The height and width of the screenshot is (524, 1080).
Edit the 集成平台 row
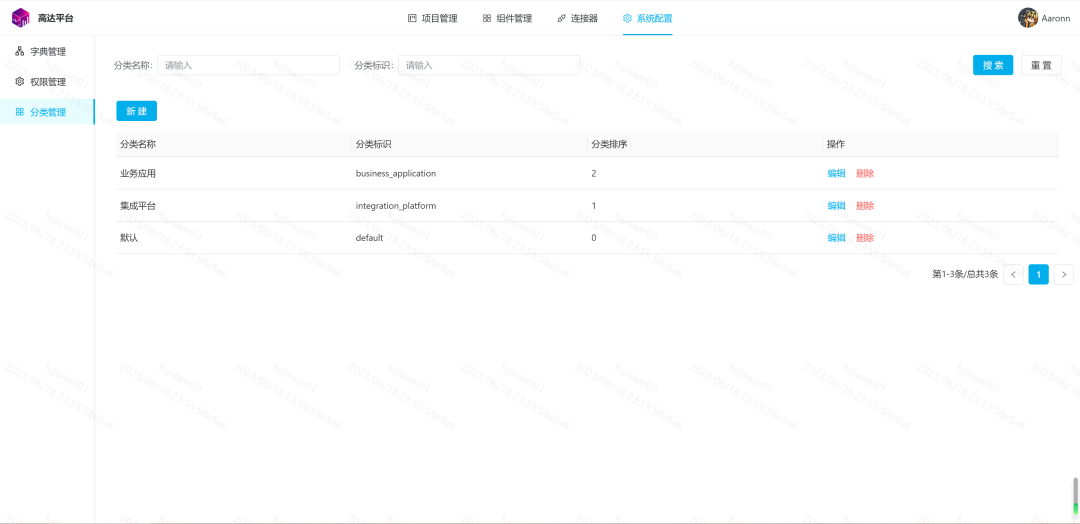pos(836,205)
